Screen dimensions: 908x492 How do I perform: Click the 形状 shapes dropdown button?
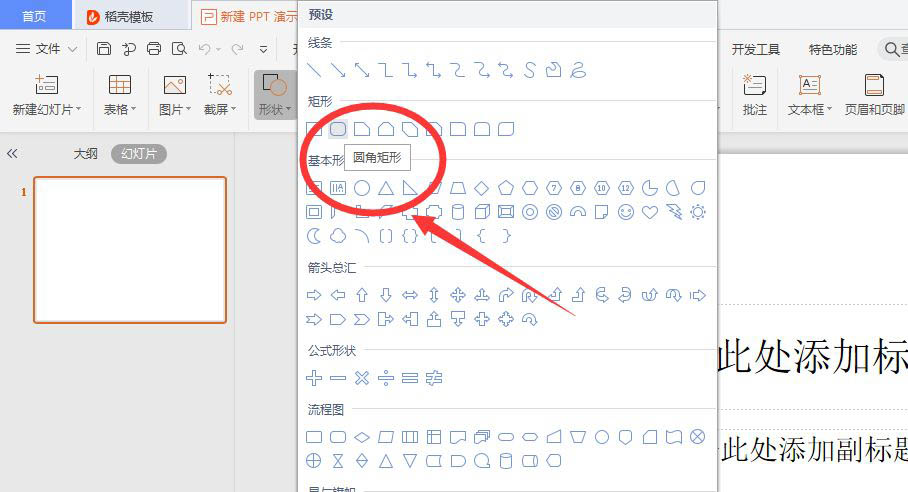275,94
